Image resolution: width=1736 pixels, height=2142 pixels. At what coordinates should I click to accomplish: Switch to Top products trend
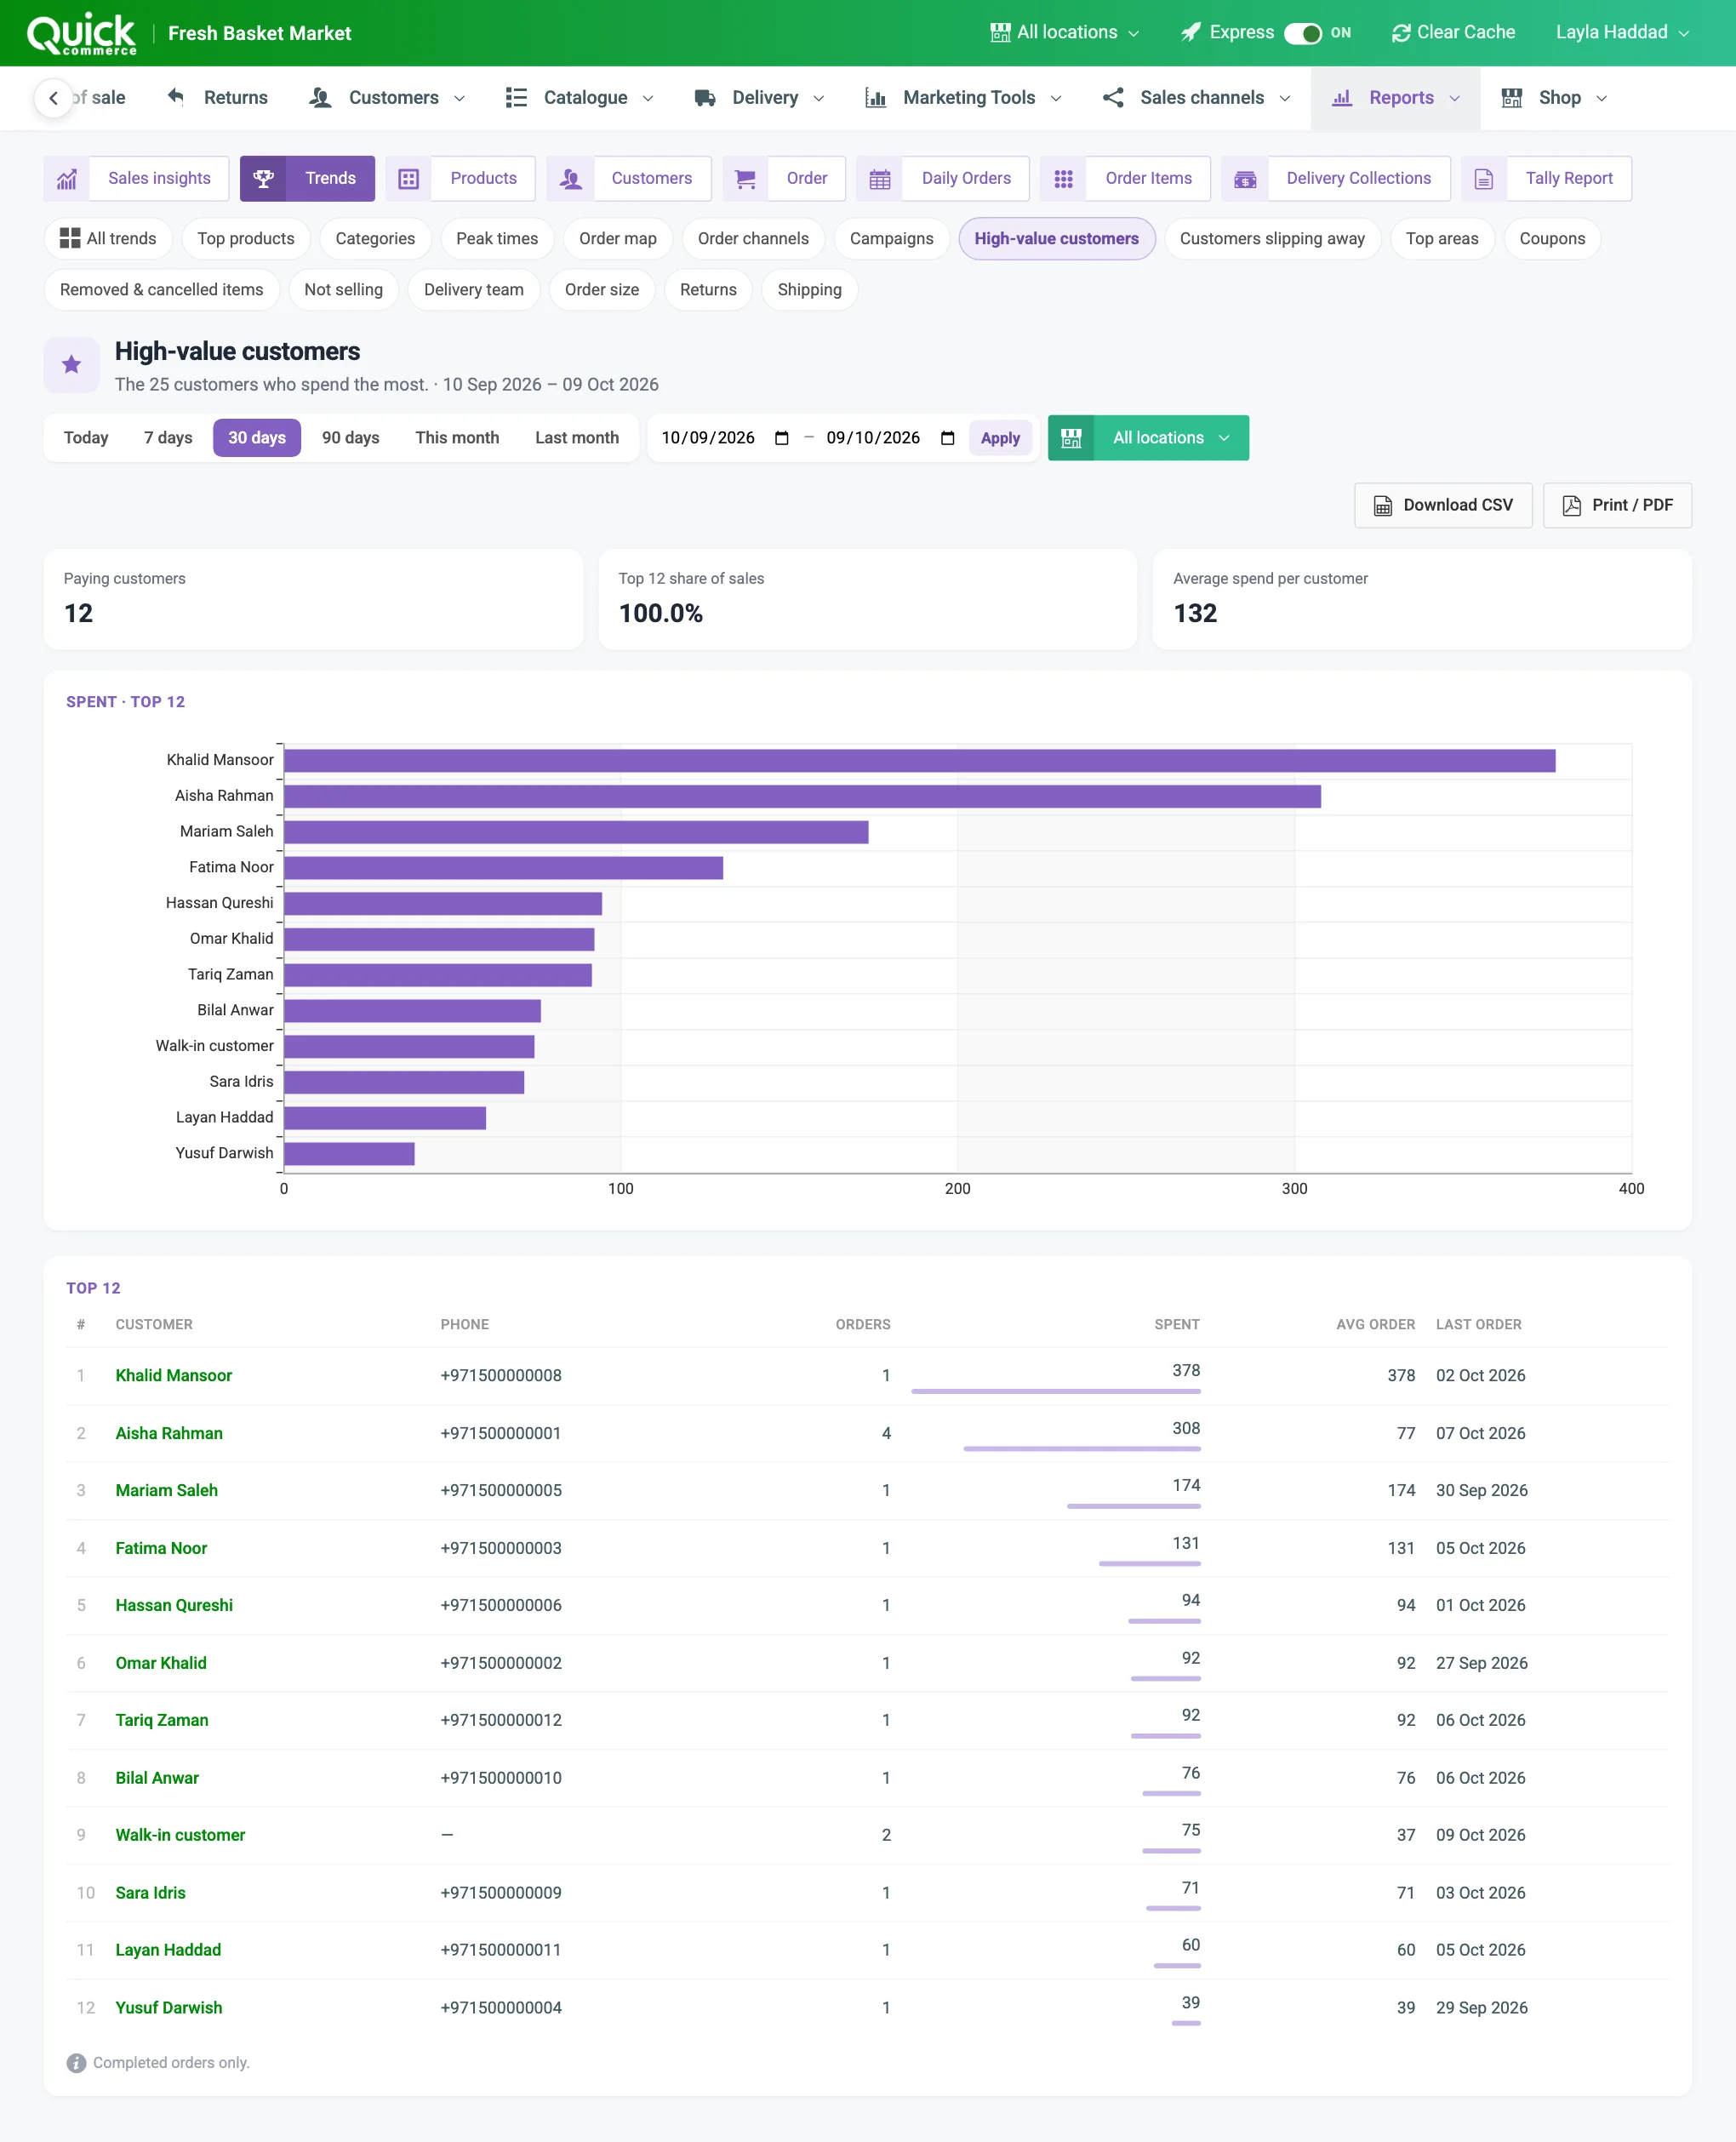(x=246, y=239)
